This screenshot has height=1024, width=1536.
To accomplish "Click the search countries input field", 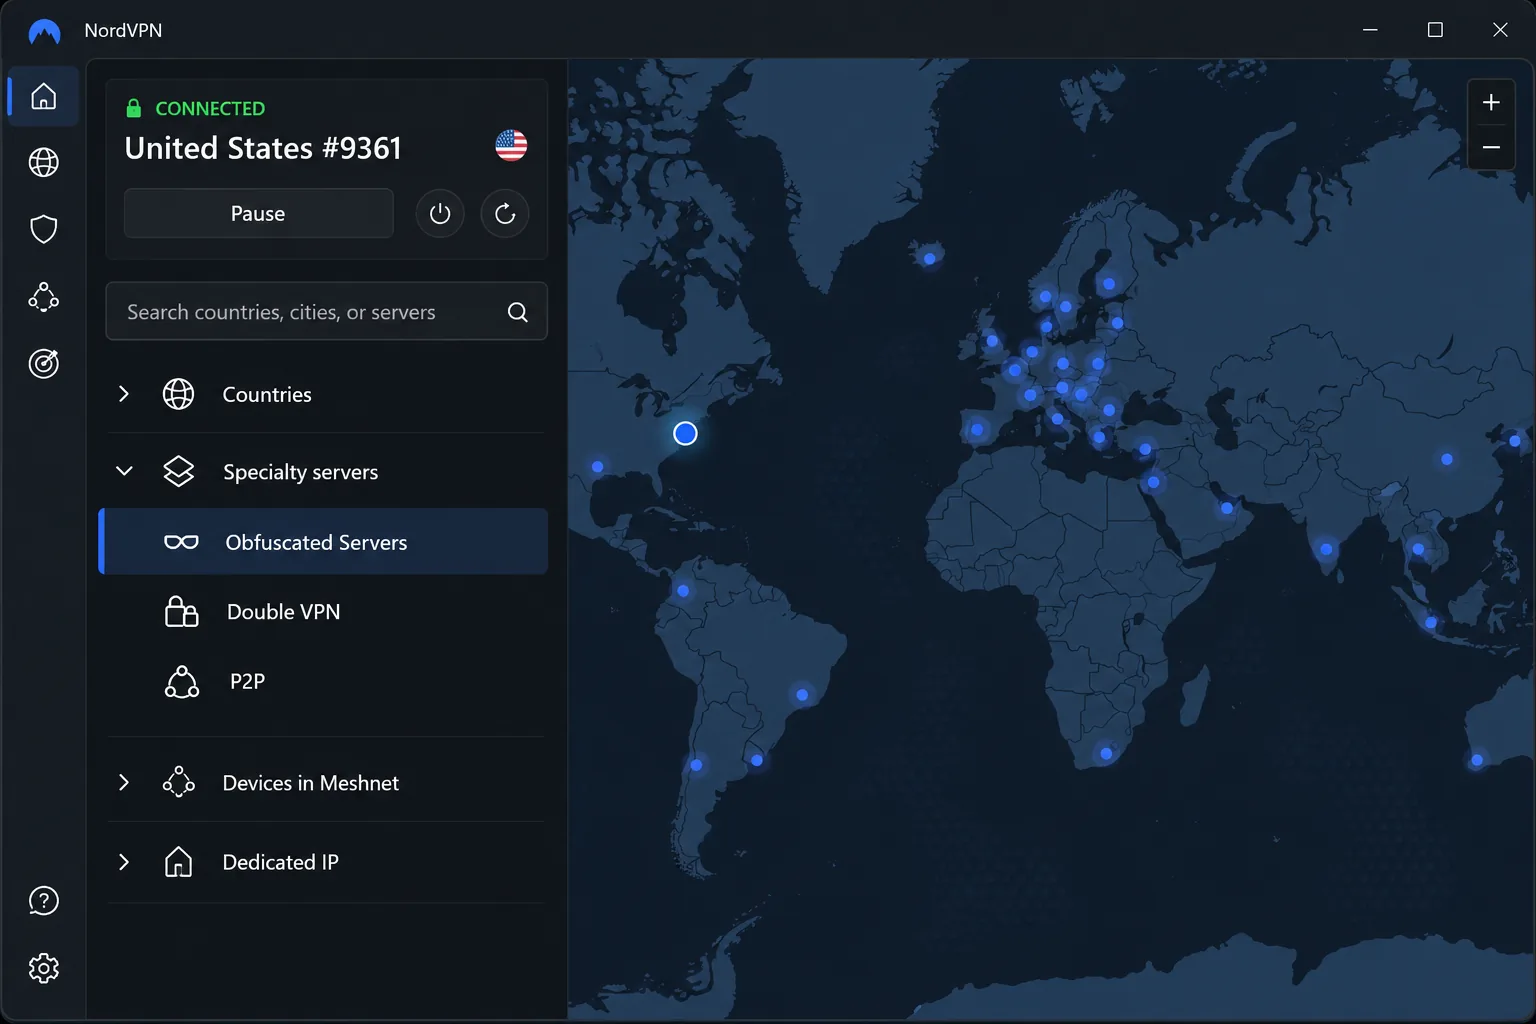I will (326, 312).
